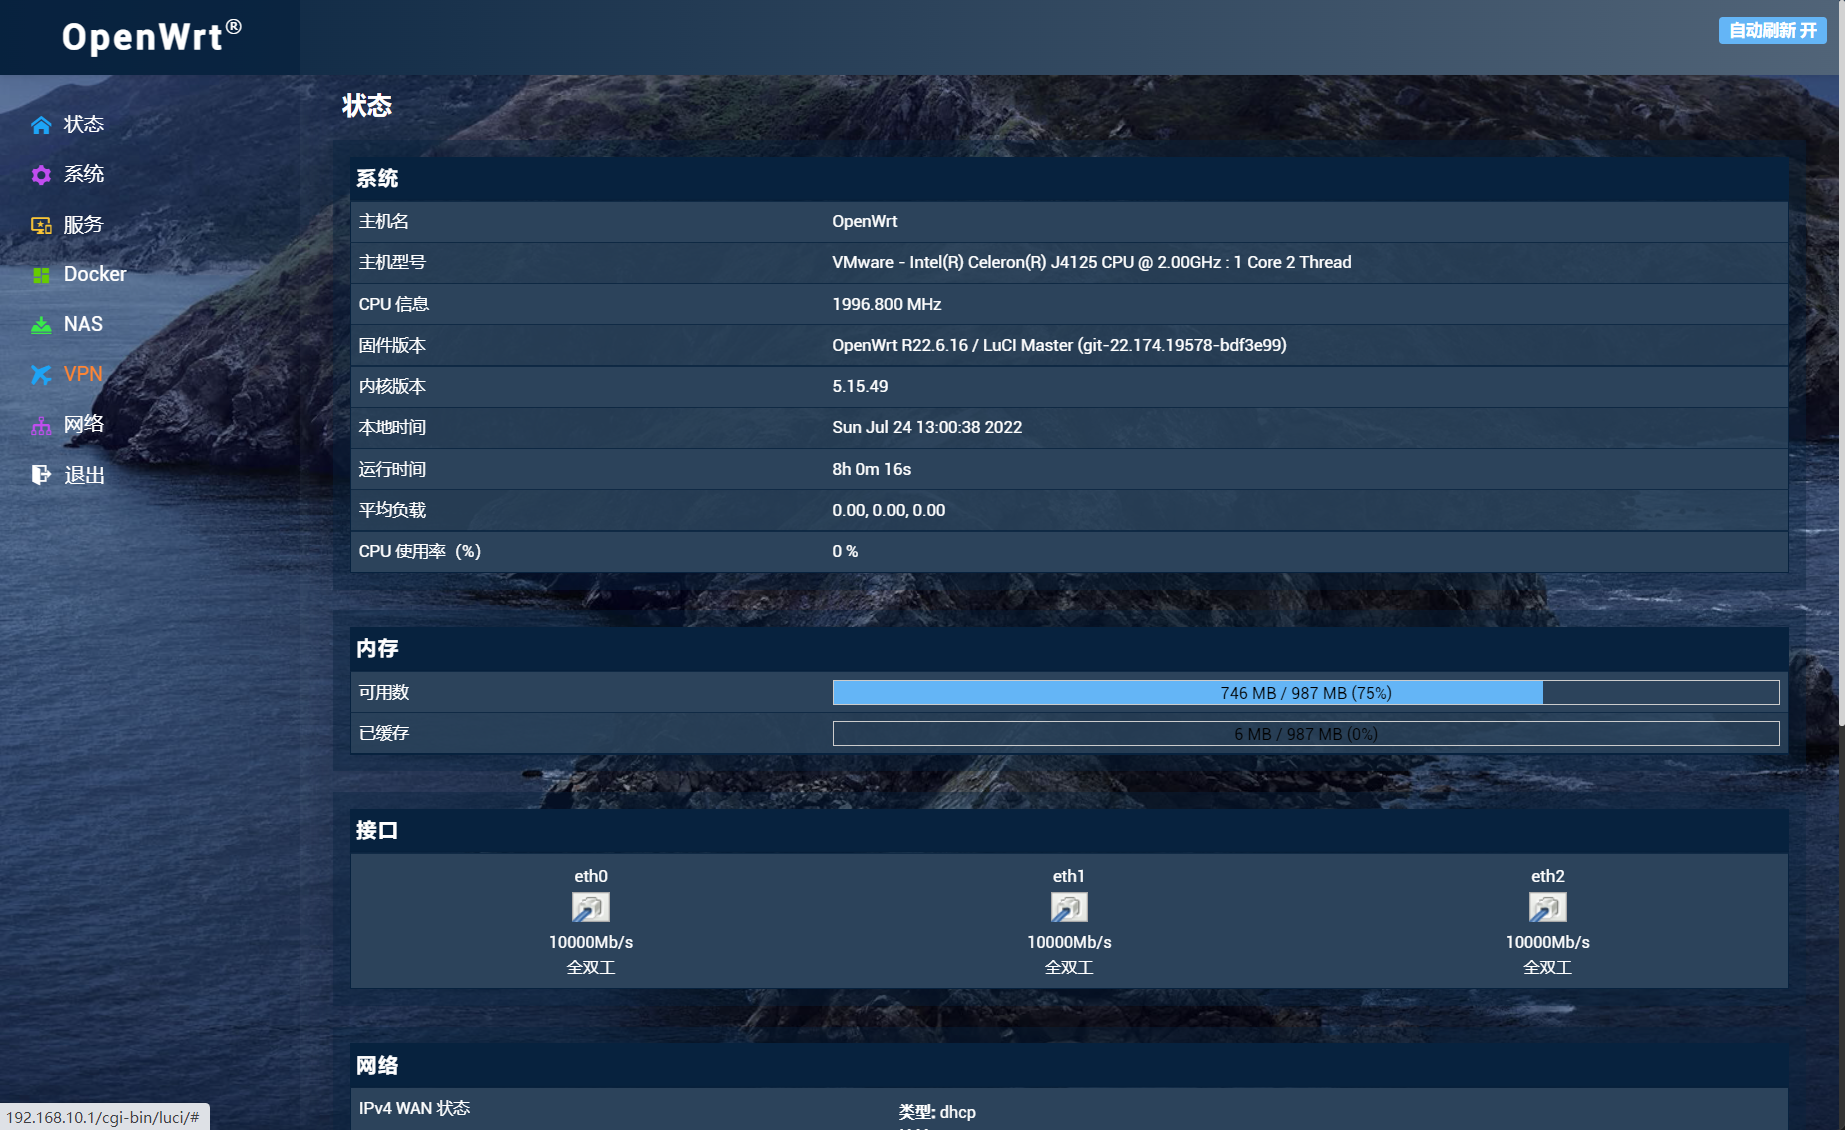Click the VMware Celeron J4125 model text
Viewport: 1845px width, 1130px height.
[1091, 262]
